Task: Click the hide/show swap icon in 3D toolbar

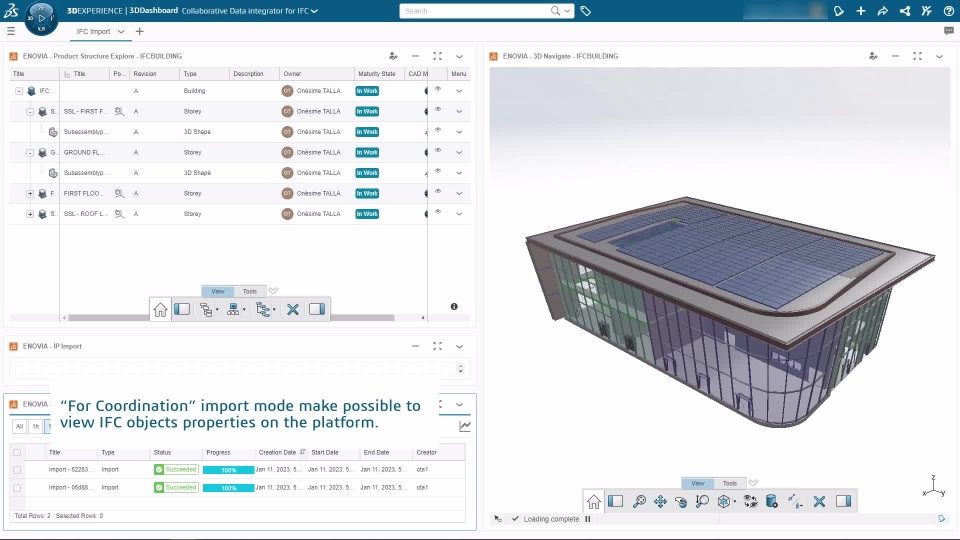Action: 751,501
